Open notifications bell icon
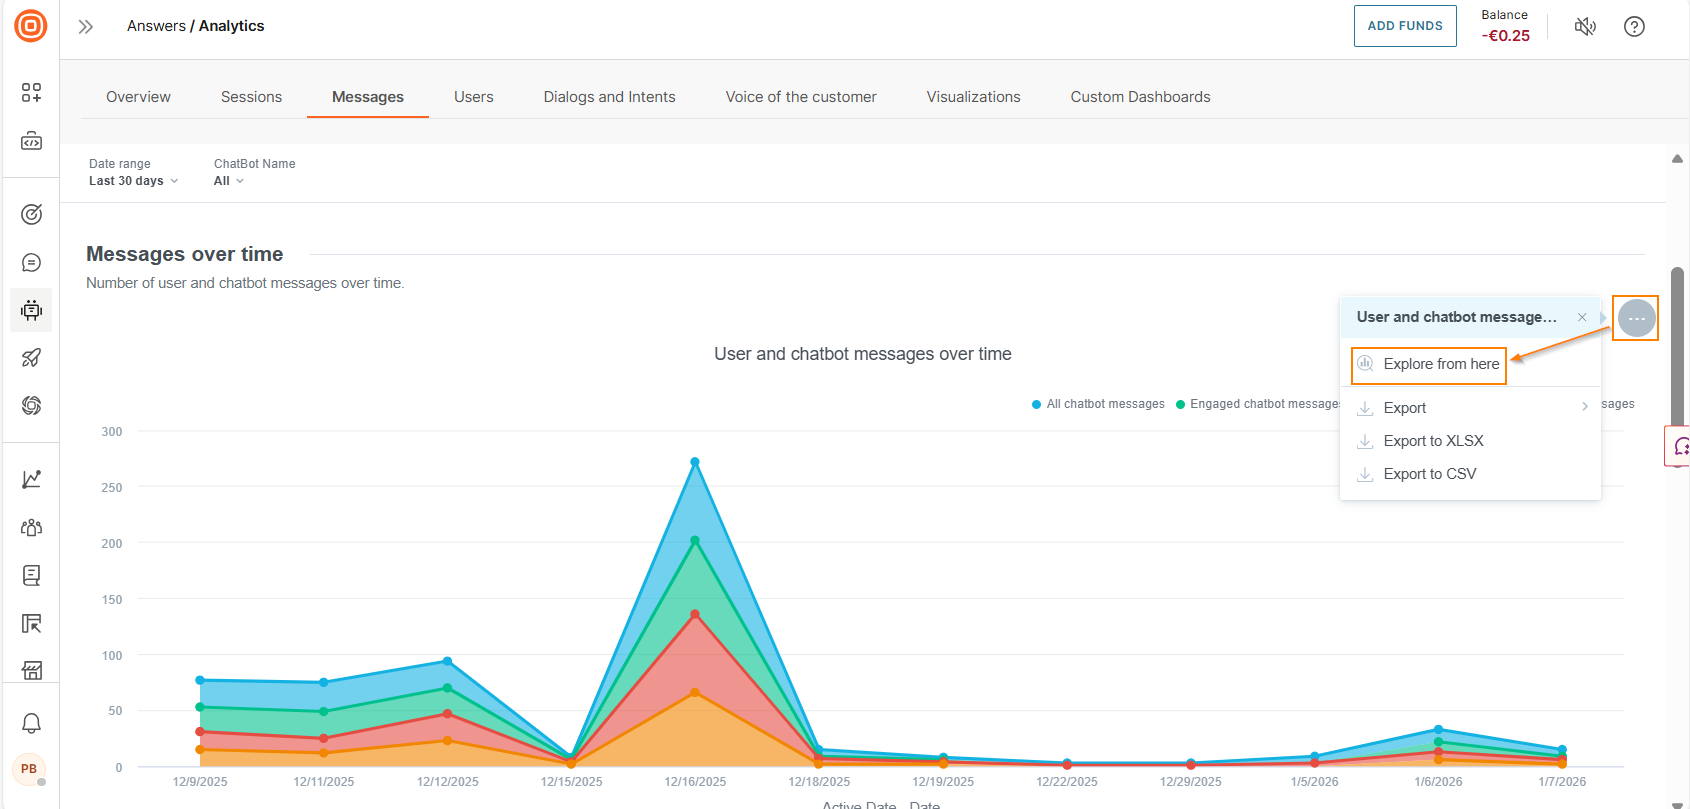Image resolution: width=1690 pixels, height=809 pixels. coord(31,723)
